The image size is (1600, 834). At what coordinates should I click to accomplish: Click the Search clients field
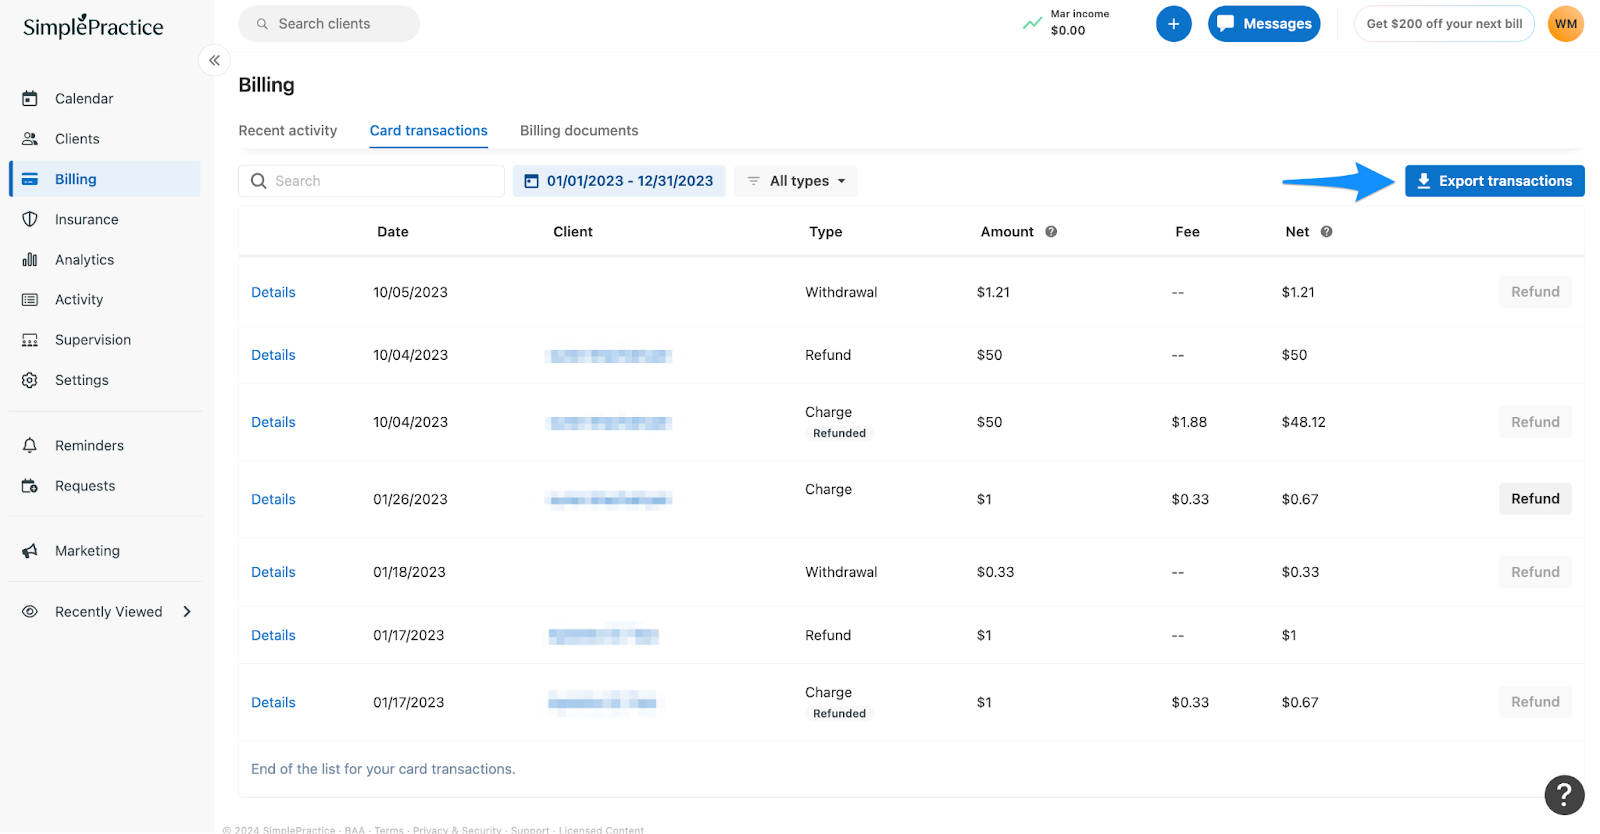point(330,24)
